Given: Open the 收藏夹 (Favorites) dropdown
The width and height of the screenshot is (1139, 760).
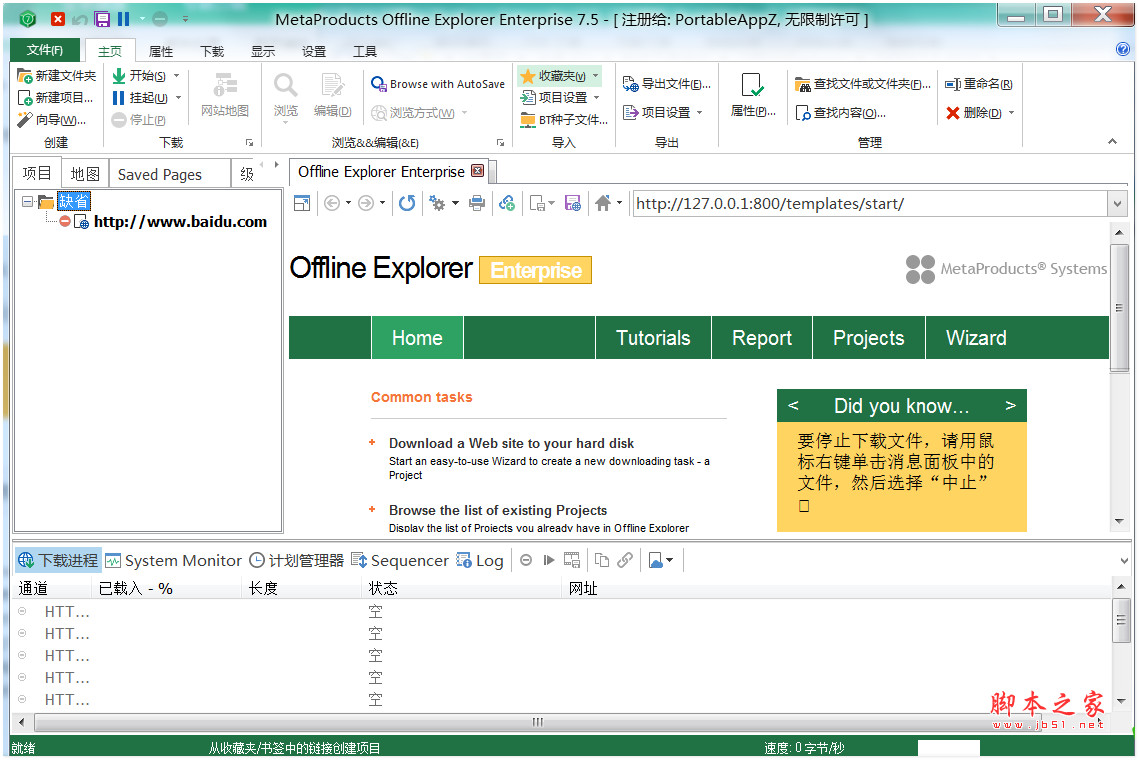Looking at the screenshot, I should pos(596,76).
